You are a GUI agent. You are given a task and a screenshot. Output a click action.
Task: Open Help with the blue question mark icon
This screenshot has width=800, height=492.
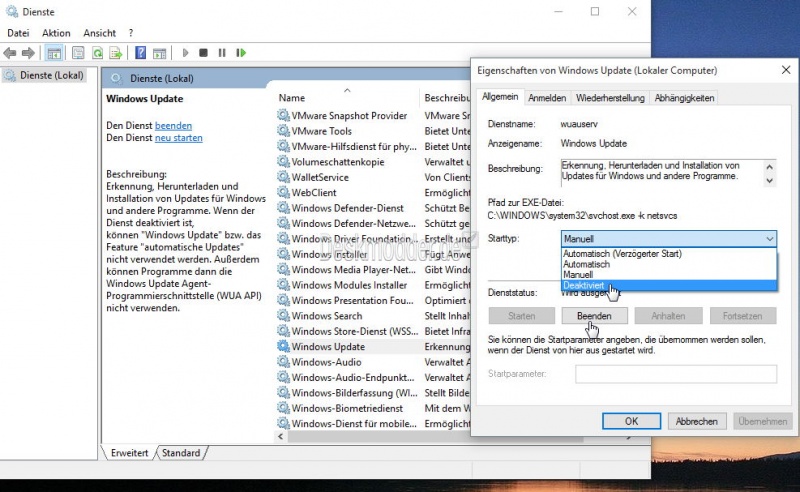[140, 53]
